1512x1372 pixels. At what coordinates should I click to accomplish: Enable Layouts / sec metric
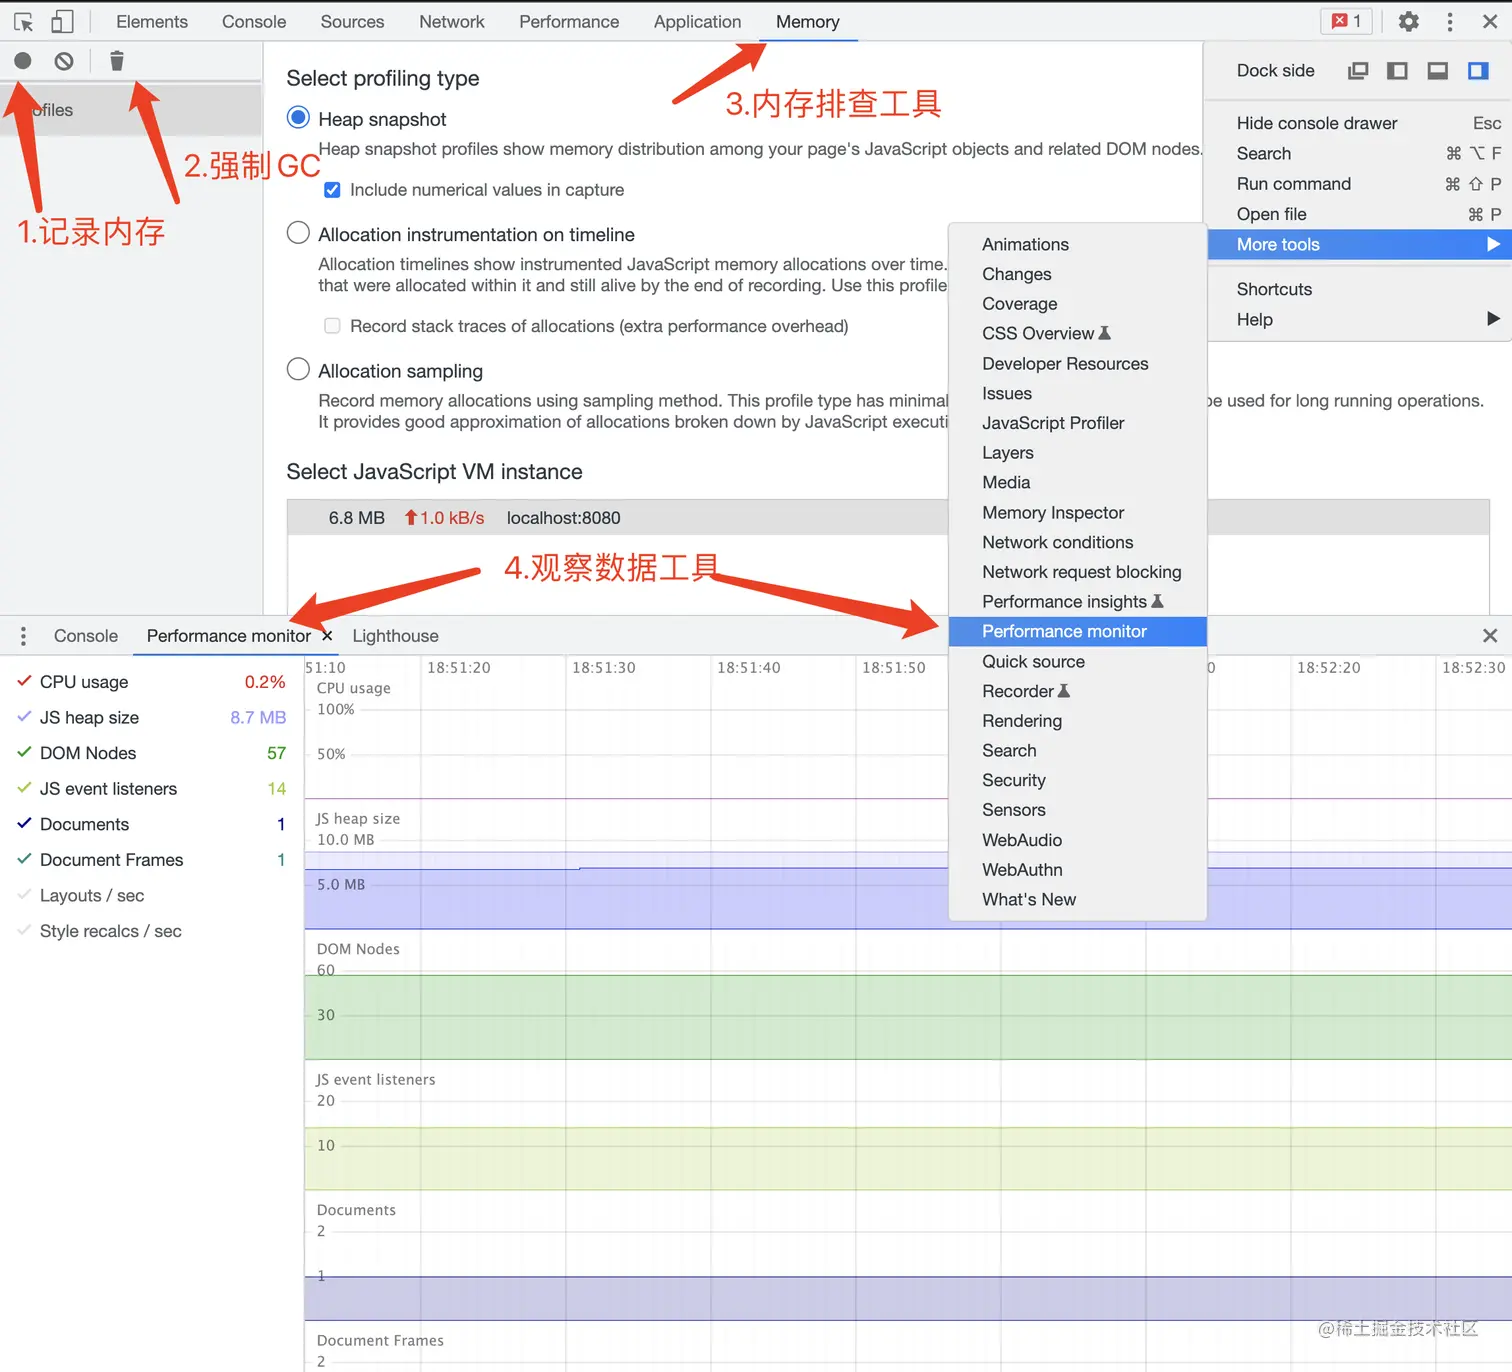(25, 895)
